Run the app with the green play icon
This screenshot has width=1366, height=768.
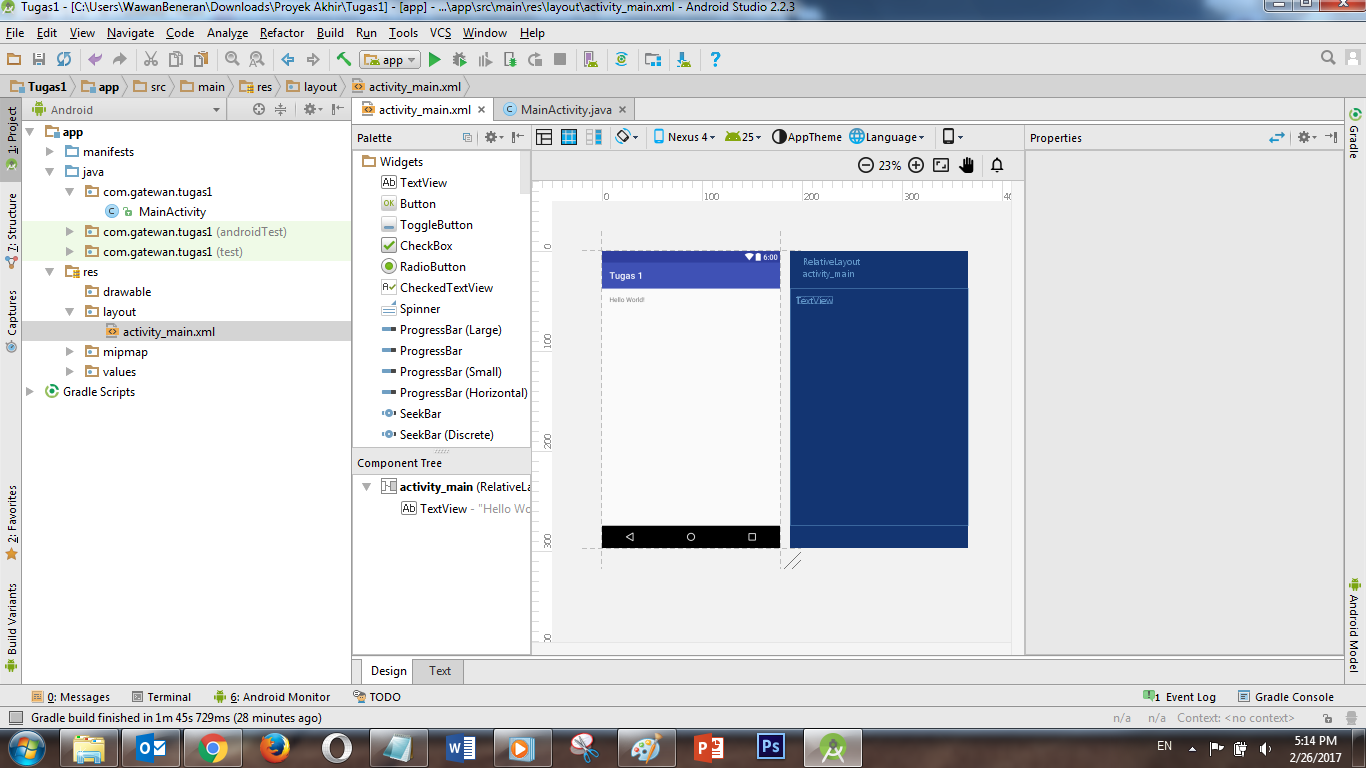click(435, 60)
